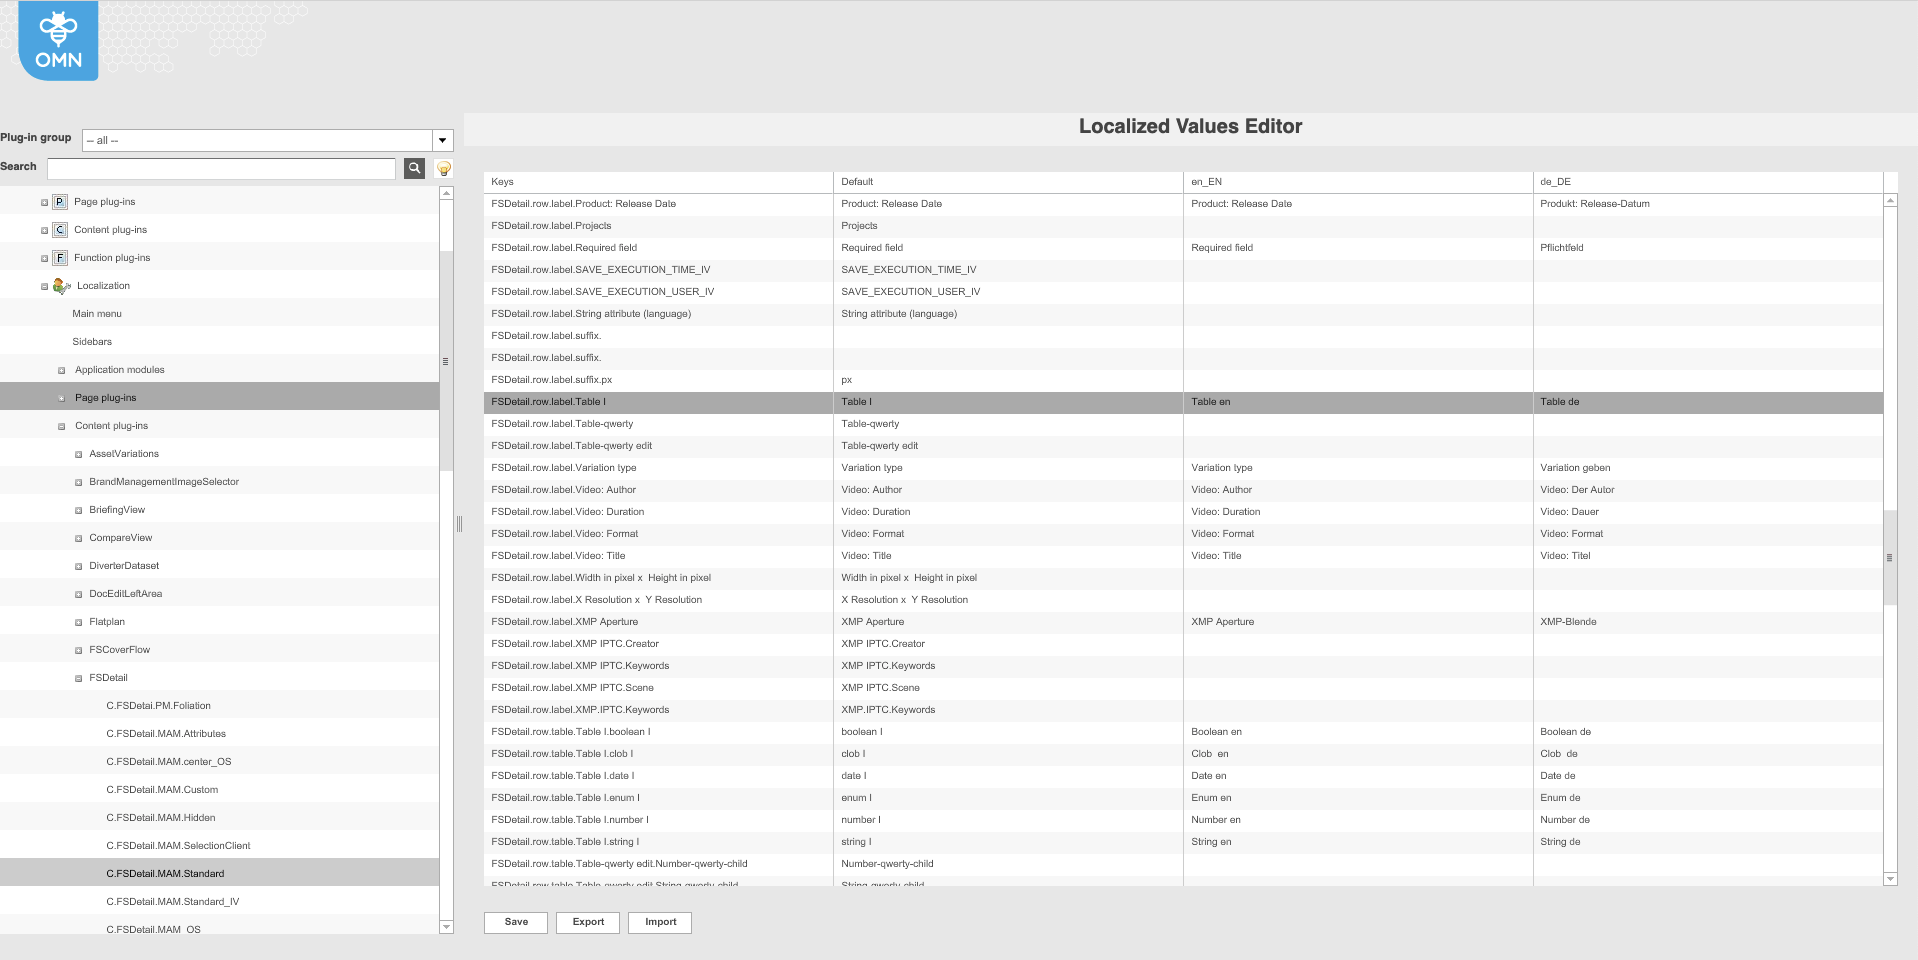This screenshot has height=960, width=1918.
Task: Collapse the Content plug-ins node
Action: click(62, 425)
